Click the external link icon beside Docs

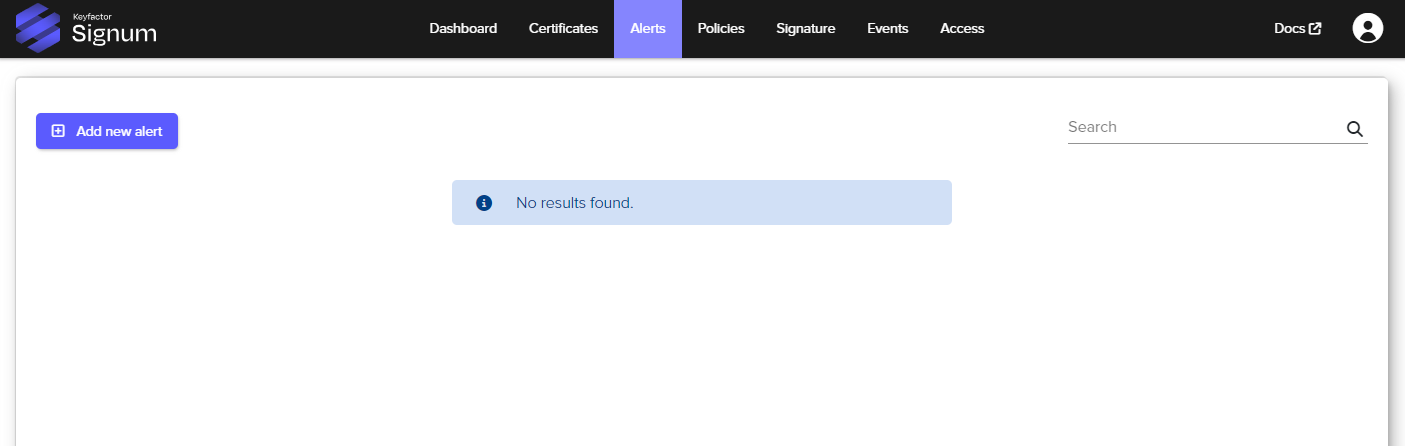[x=1315, y=29]
